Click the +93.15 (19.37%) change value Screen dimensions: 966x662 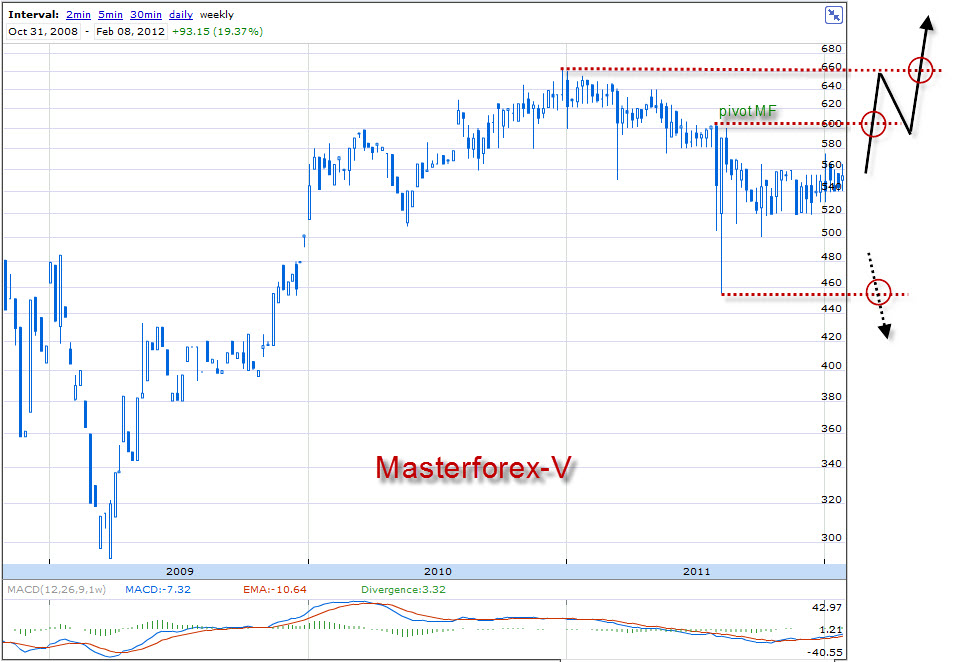point(217,31)
